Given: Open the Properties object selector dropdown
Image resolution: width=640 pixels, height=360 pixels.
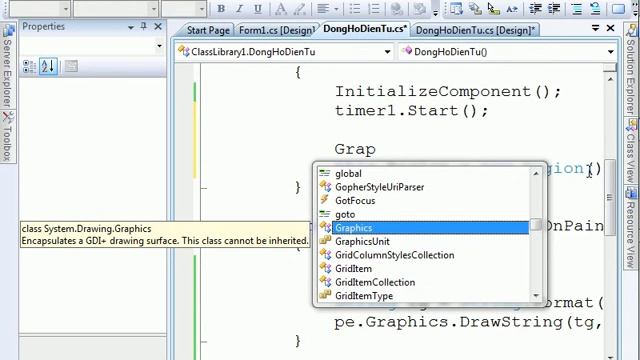Looking at the screenshot, I should [x=159, y=46].
